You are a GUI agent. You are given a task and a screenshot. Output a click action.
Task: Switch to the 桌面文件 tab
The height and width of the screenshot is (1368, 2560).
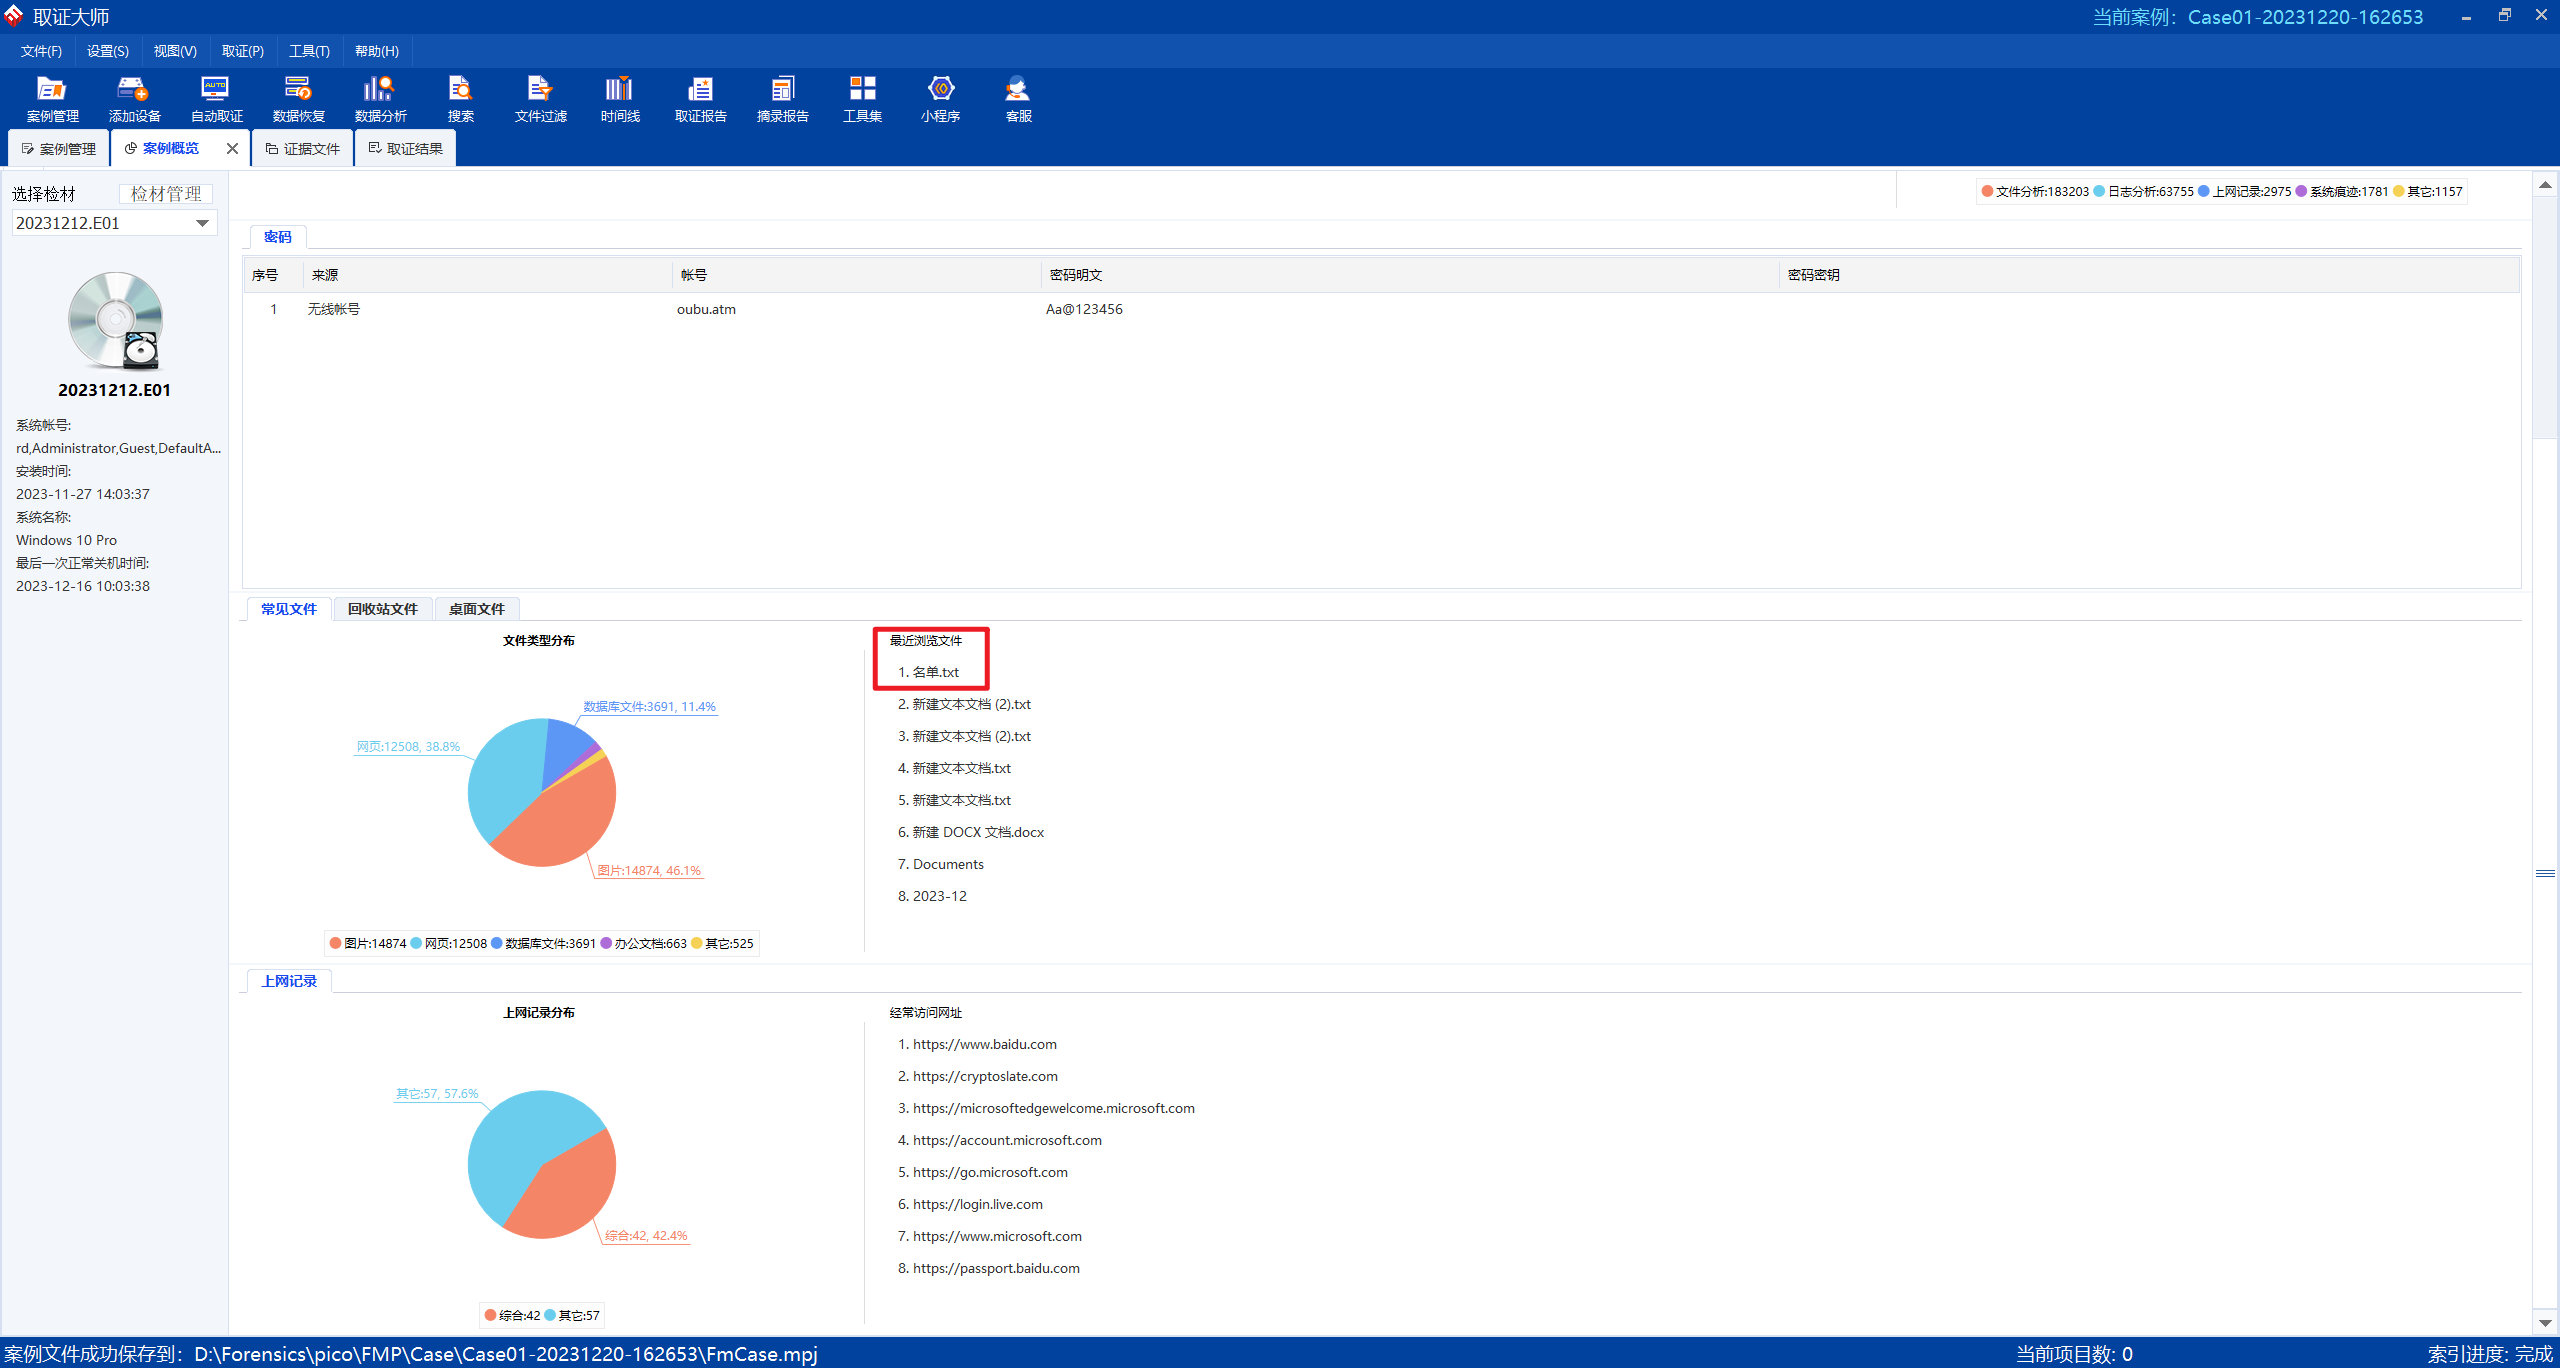point(477,609)
